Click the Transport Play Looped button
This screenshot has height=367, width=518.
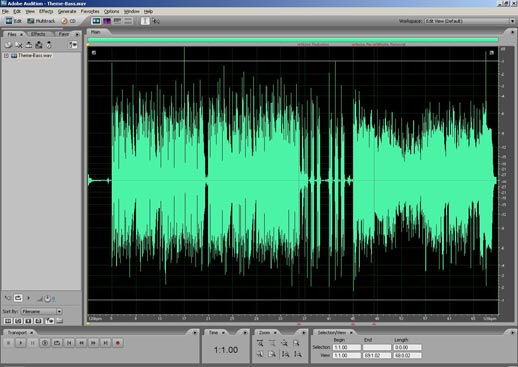point(57,343)
